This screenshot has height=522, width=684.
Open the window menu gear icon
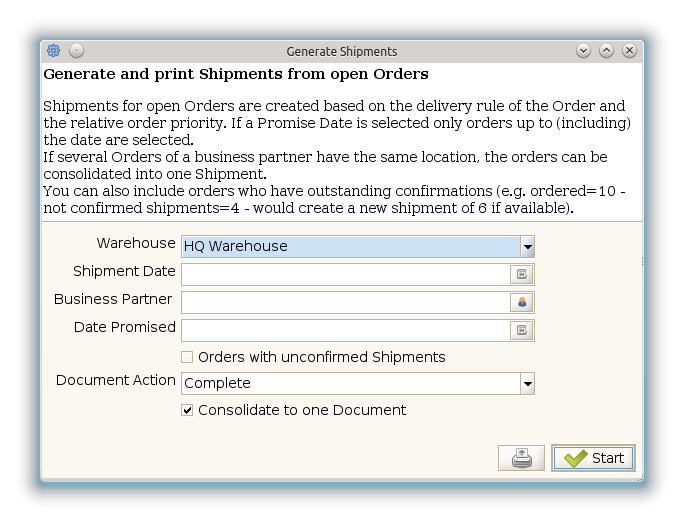54,51
